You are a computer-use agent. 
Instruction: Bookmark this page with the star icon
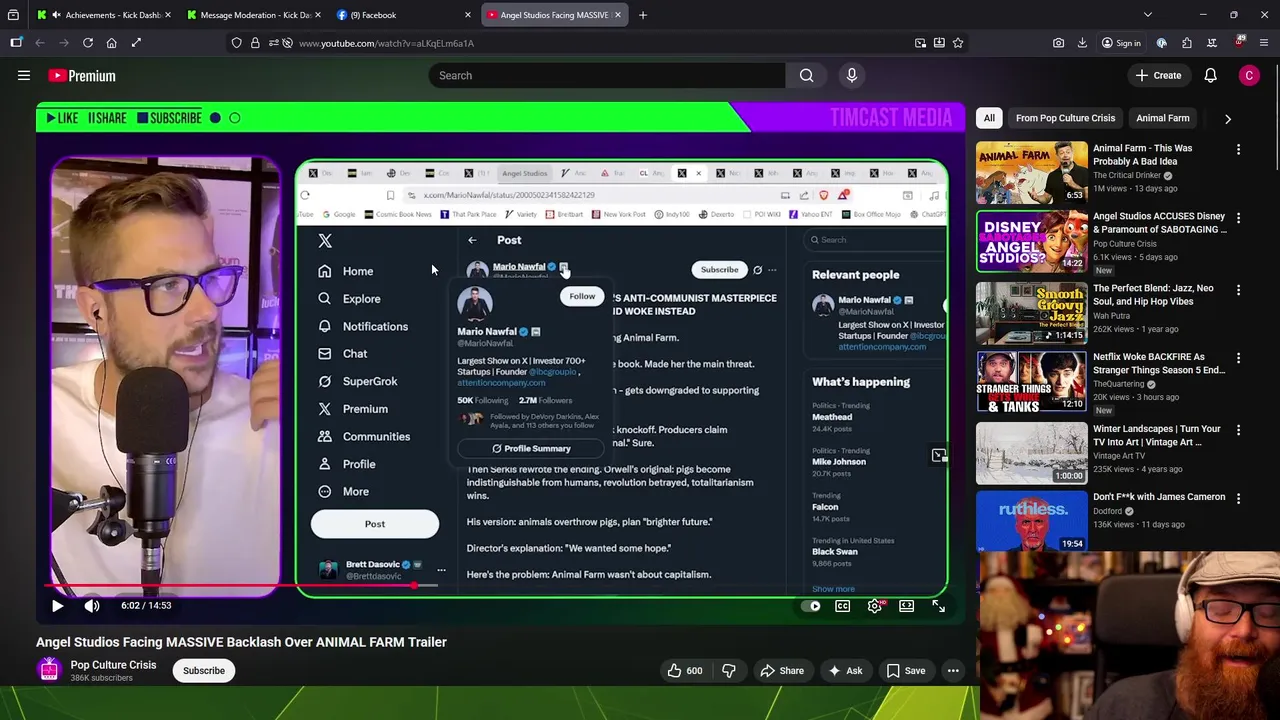[958, 43]
